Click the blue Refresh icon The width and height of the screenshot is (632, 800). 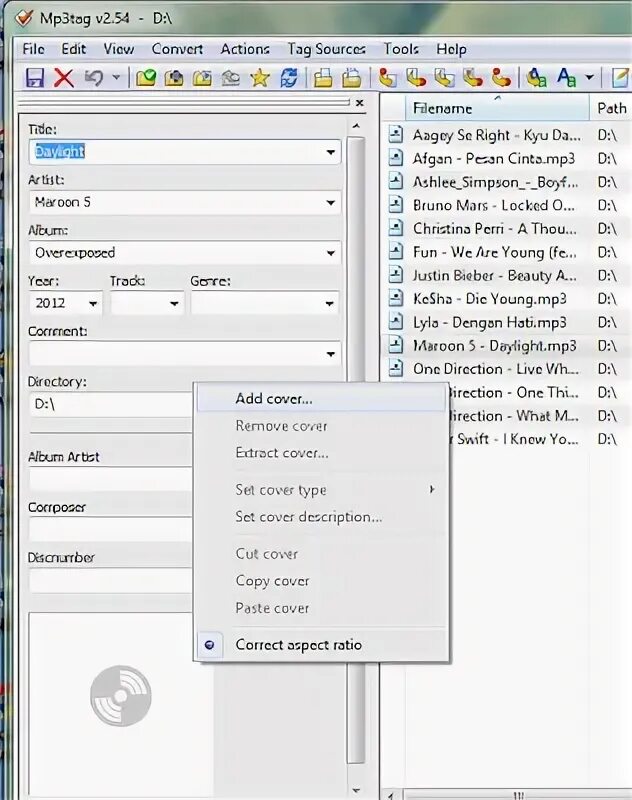pyautogui.click(x=289, y=78)
